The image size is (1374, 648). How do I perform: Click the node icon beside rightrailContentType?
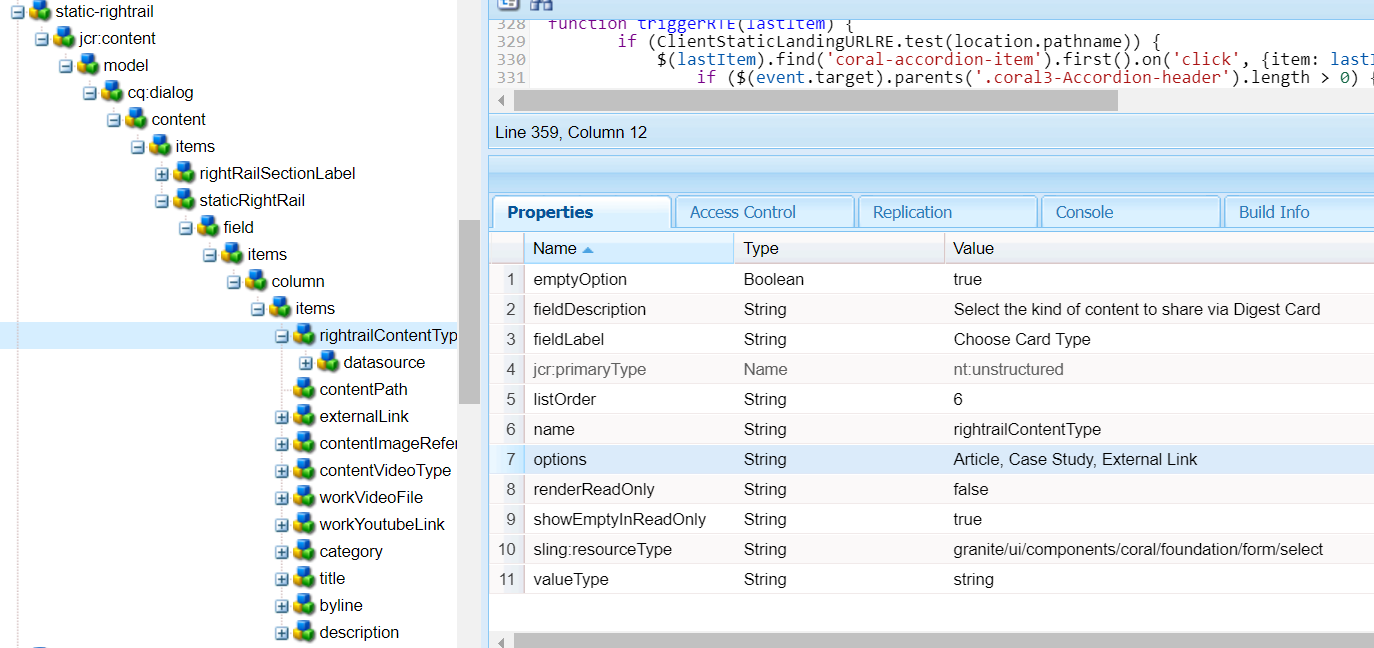click(x=302, y=335)
